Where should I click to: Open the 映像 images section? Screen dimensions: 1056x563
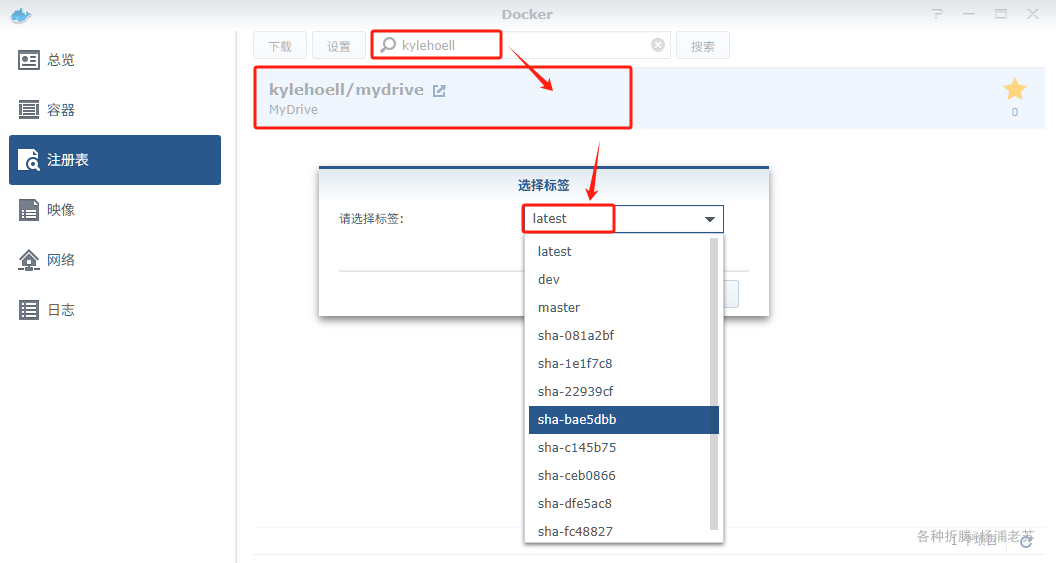pyautogui.click(x=114, y=209)
